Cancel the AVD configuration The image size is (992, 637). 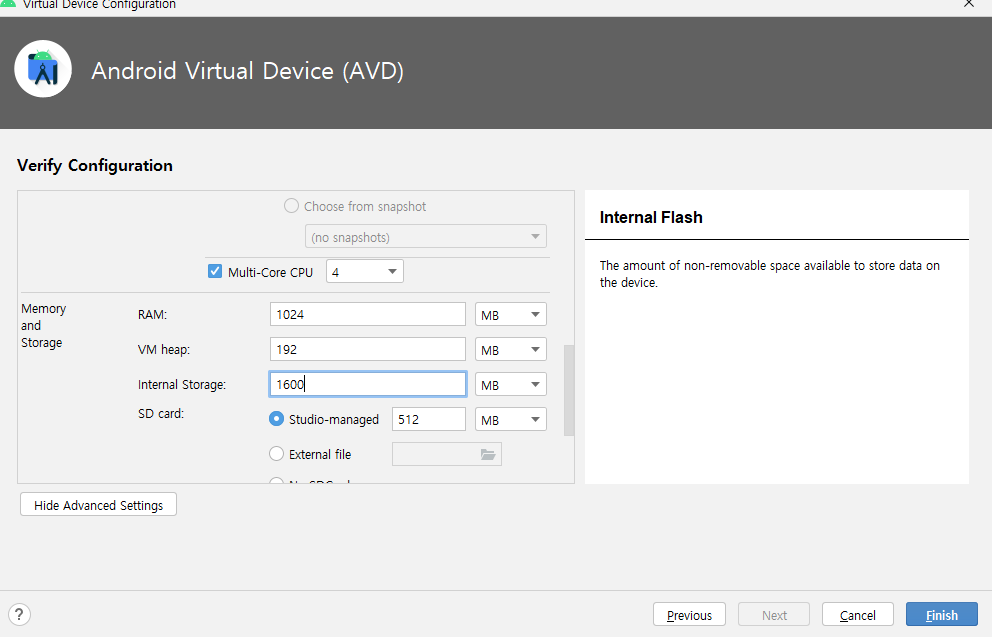[857, 615]
